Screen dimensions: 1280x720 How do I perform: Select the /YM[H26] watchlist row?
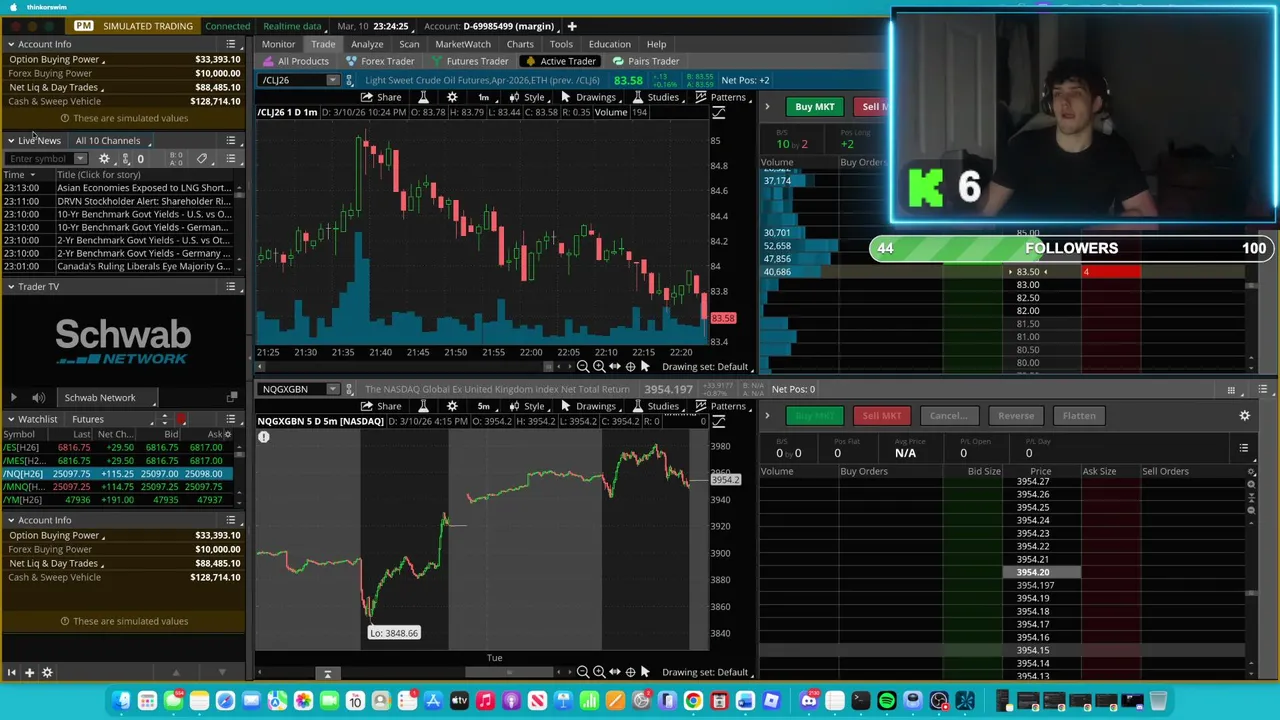click(x=118, y=500)
